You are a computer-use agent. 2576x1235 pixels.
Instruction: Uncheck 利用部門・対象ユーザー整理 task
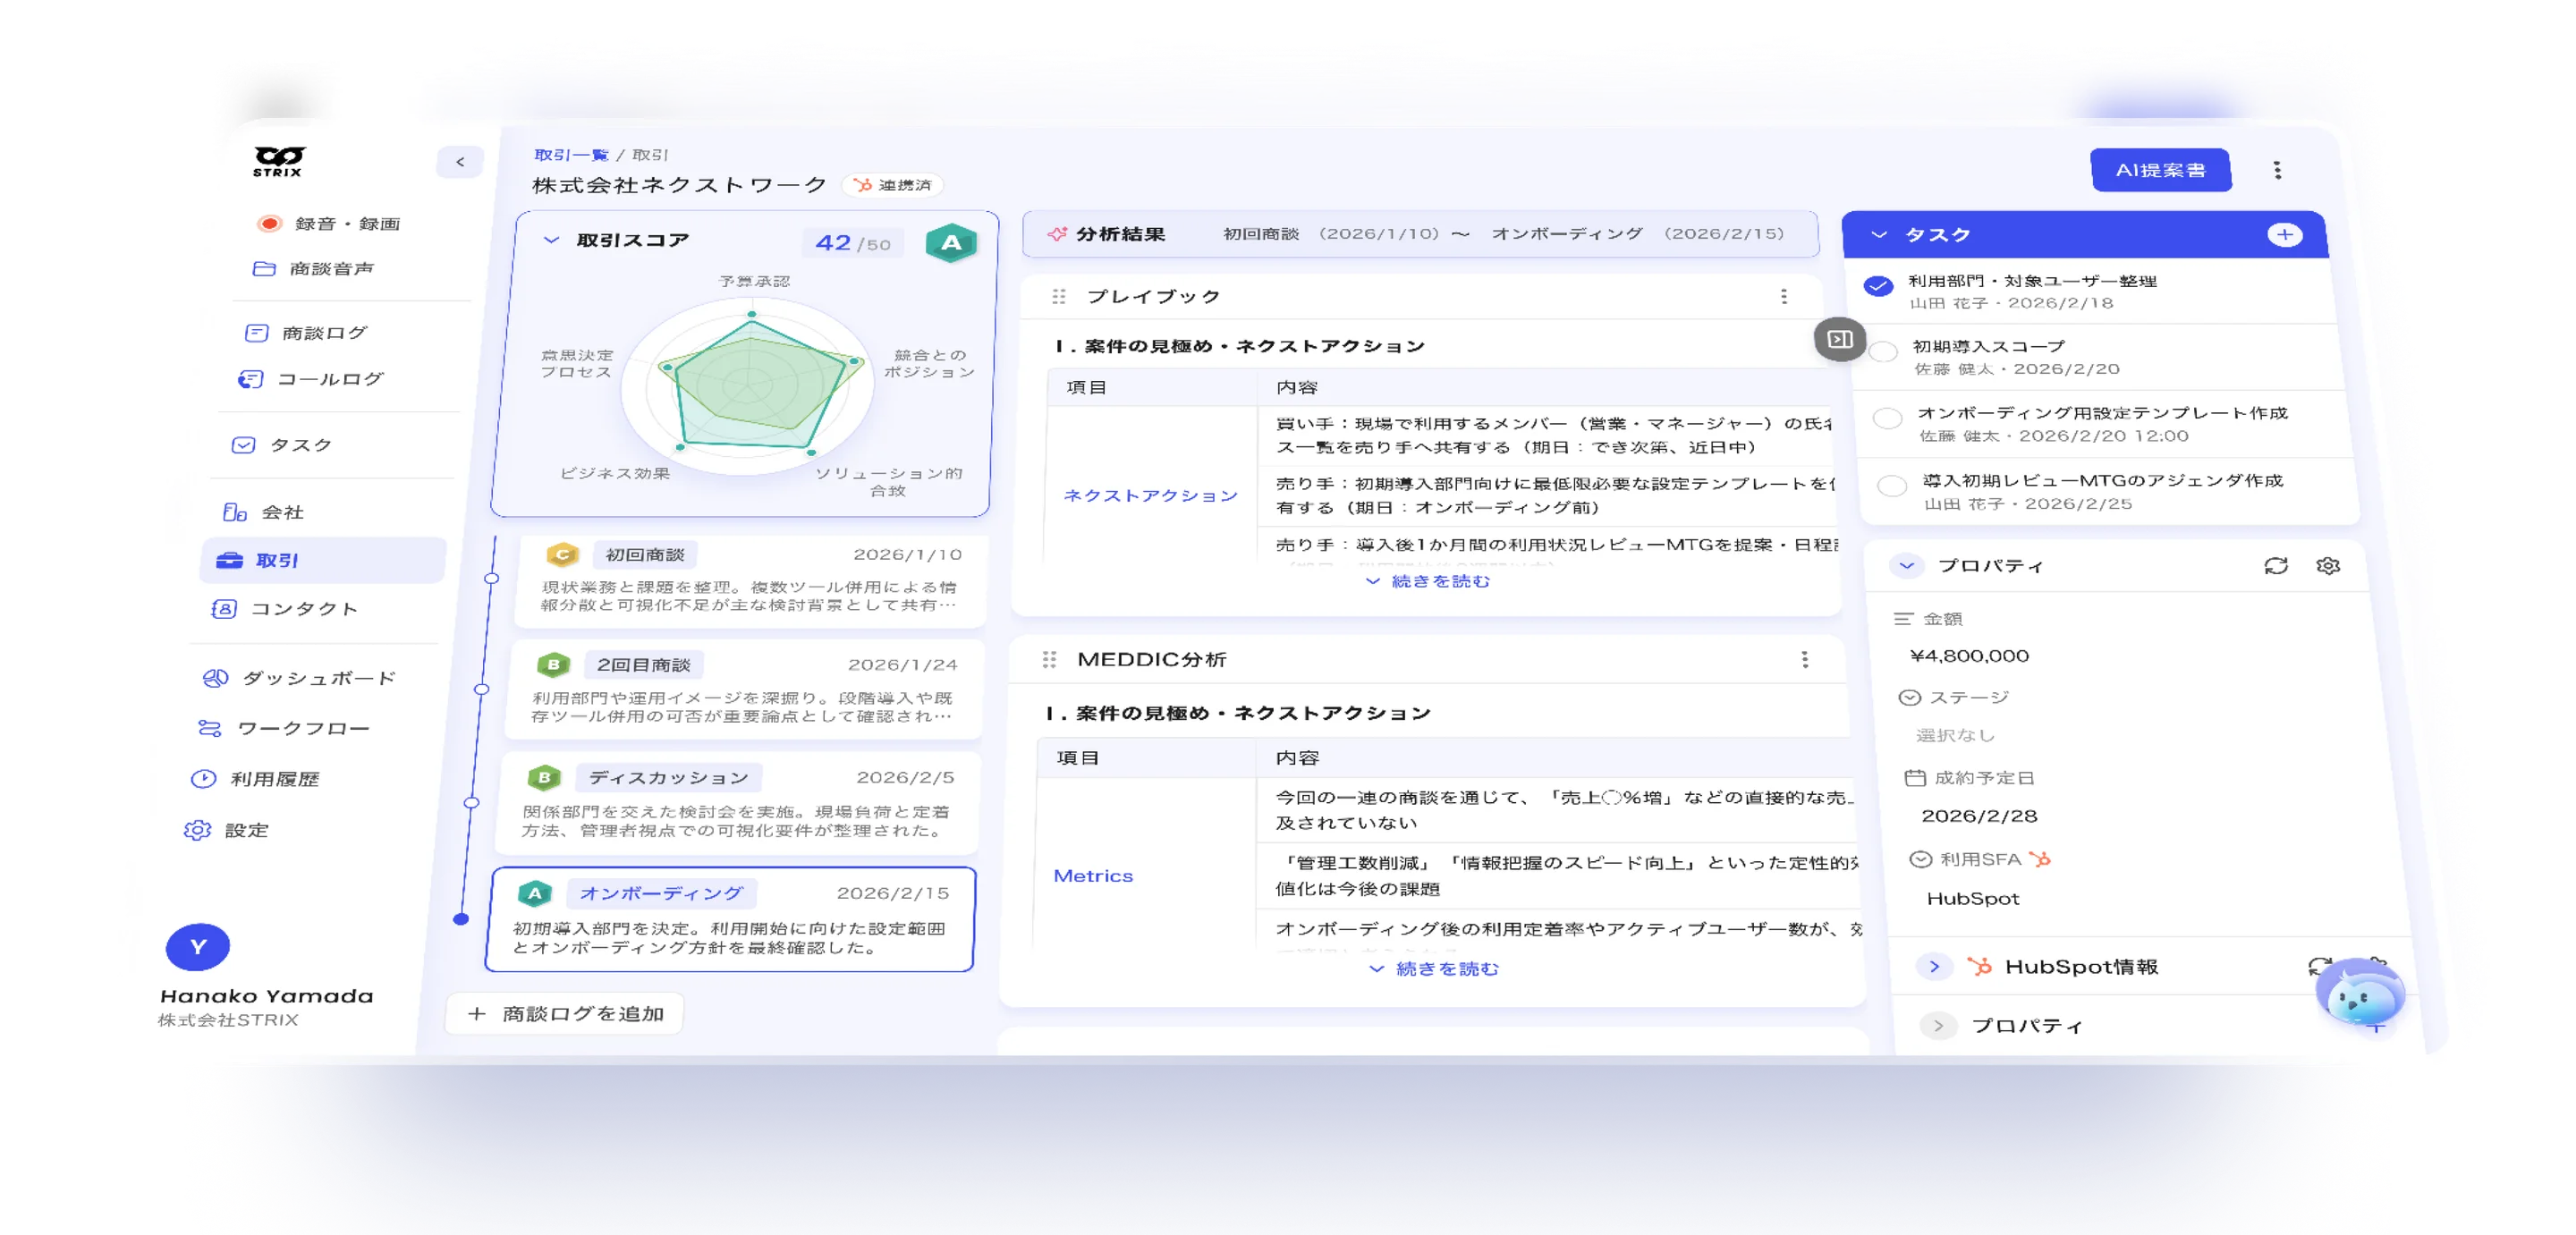click(1879, 286)
